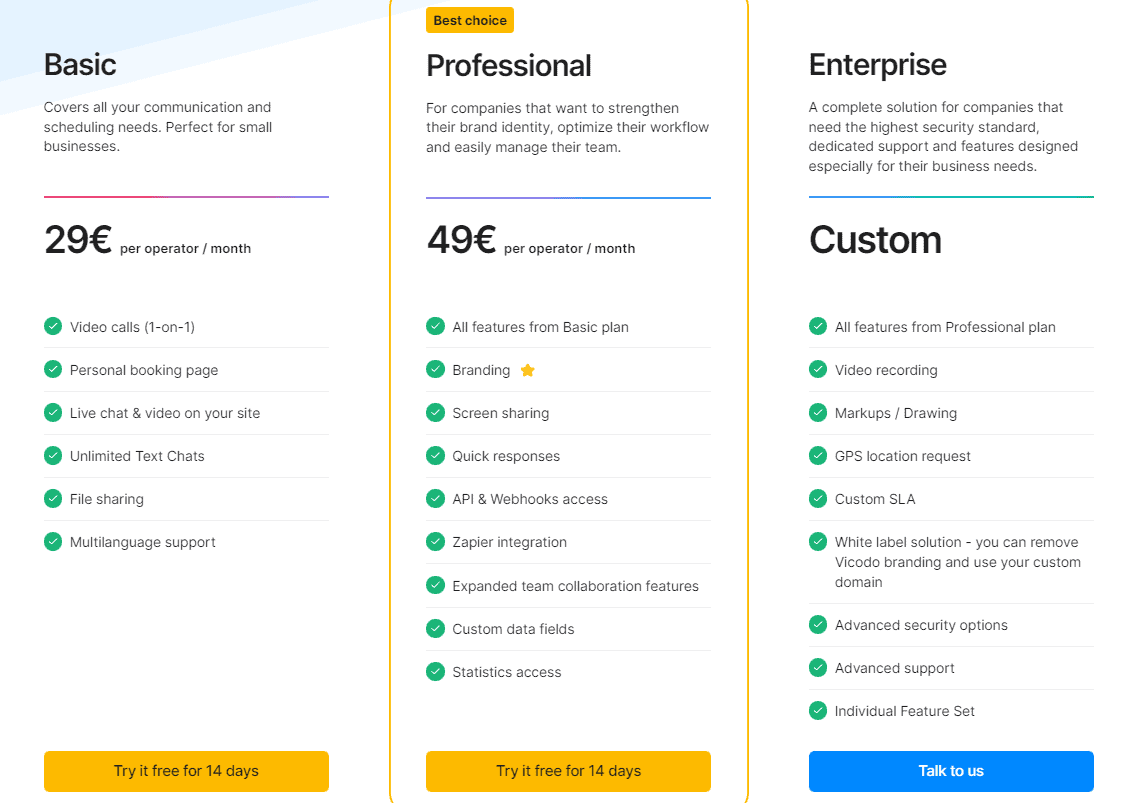Click the star icon next to Branding
The width and height of the screenshot is (1147, 803).
coord(528,370)
